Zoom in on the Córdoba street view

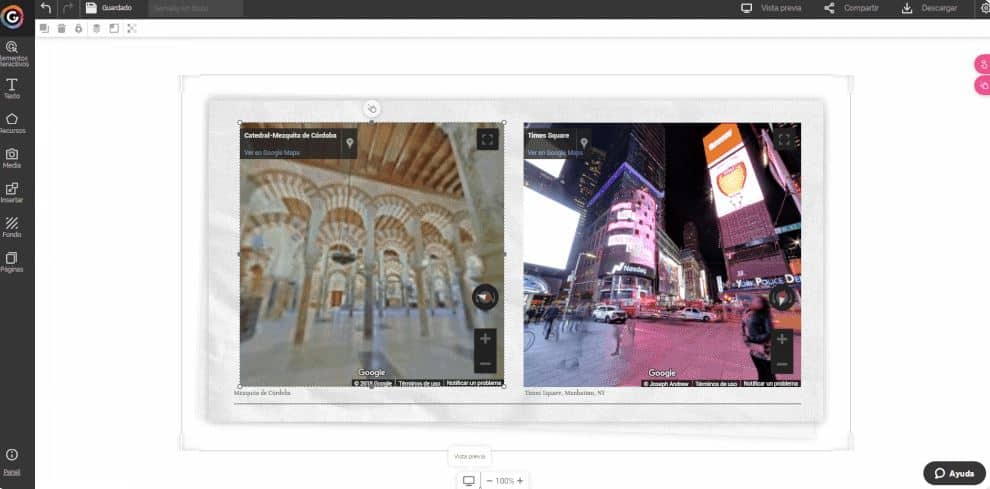[x=485, y=339]
